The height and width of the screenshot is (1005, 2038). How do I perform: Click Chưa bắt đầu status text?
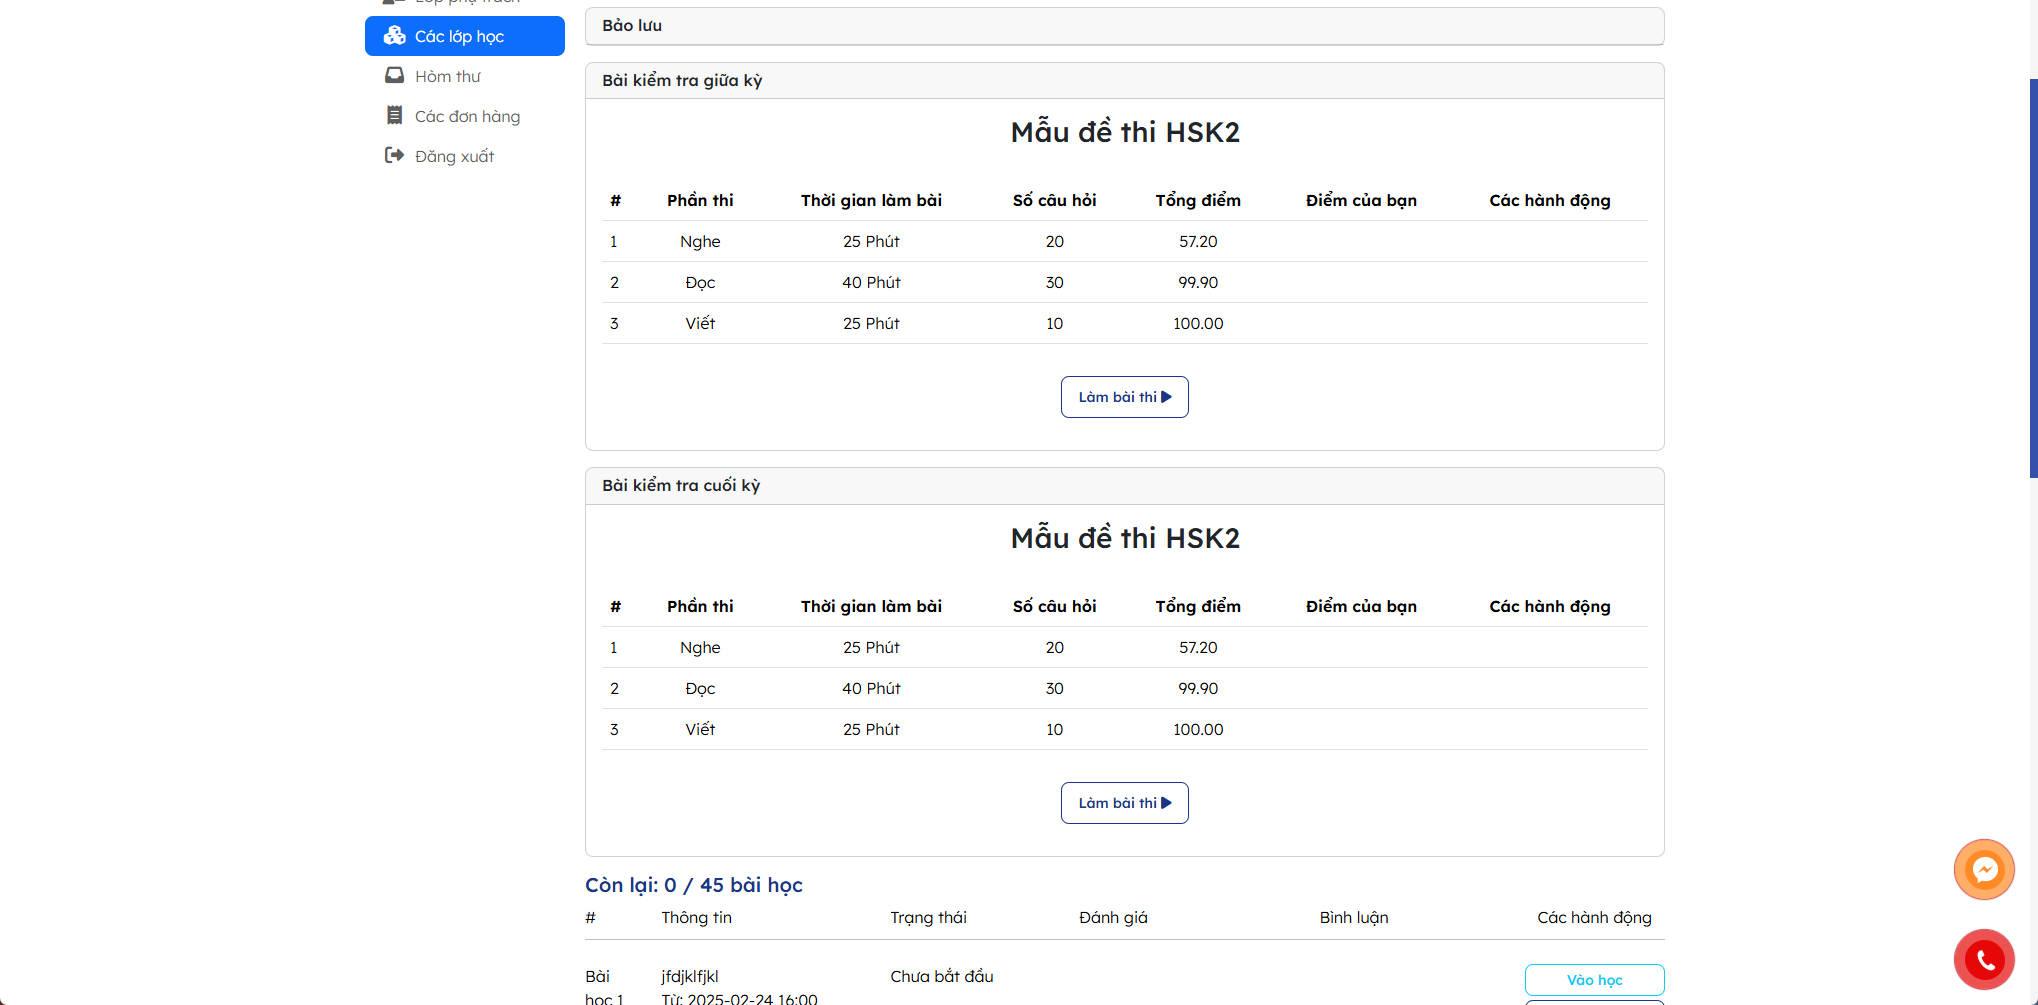click(942, 976)
